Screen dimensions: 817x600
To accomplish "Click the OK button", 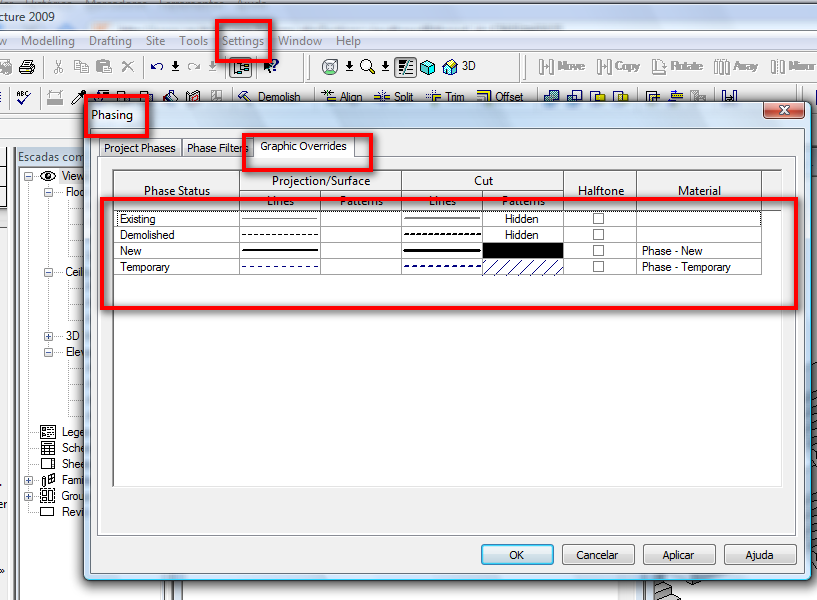I will pos(517,555).
